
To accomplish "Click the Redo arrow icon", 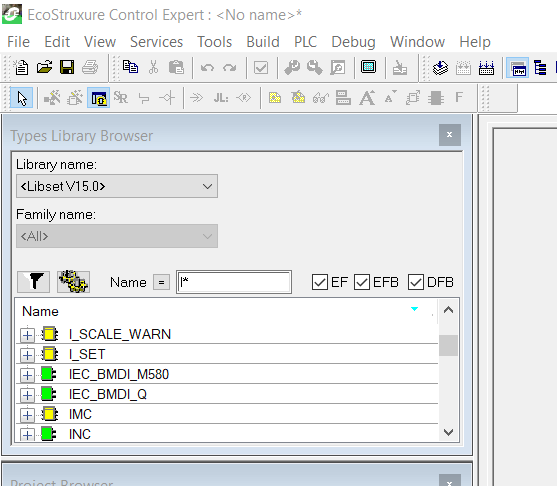I will [229, 67].
